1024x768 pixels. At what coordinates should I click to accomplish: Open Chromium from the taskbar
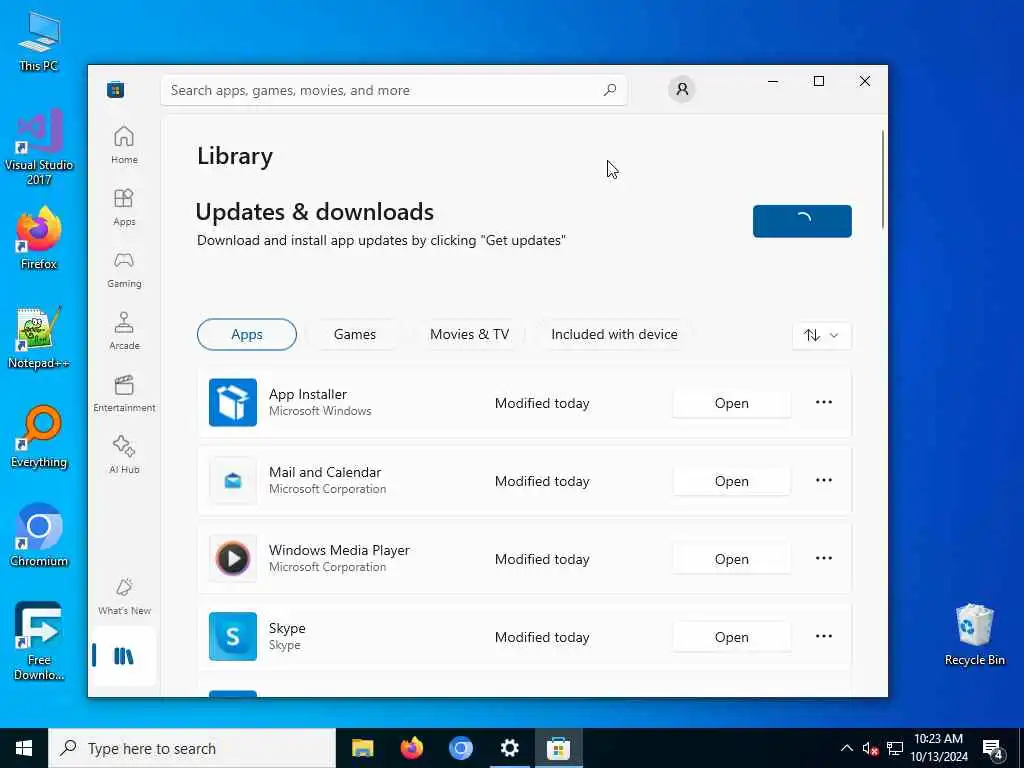pos(460,748)
